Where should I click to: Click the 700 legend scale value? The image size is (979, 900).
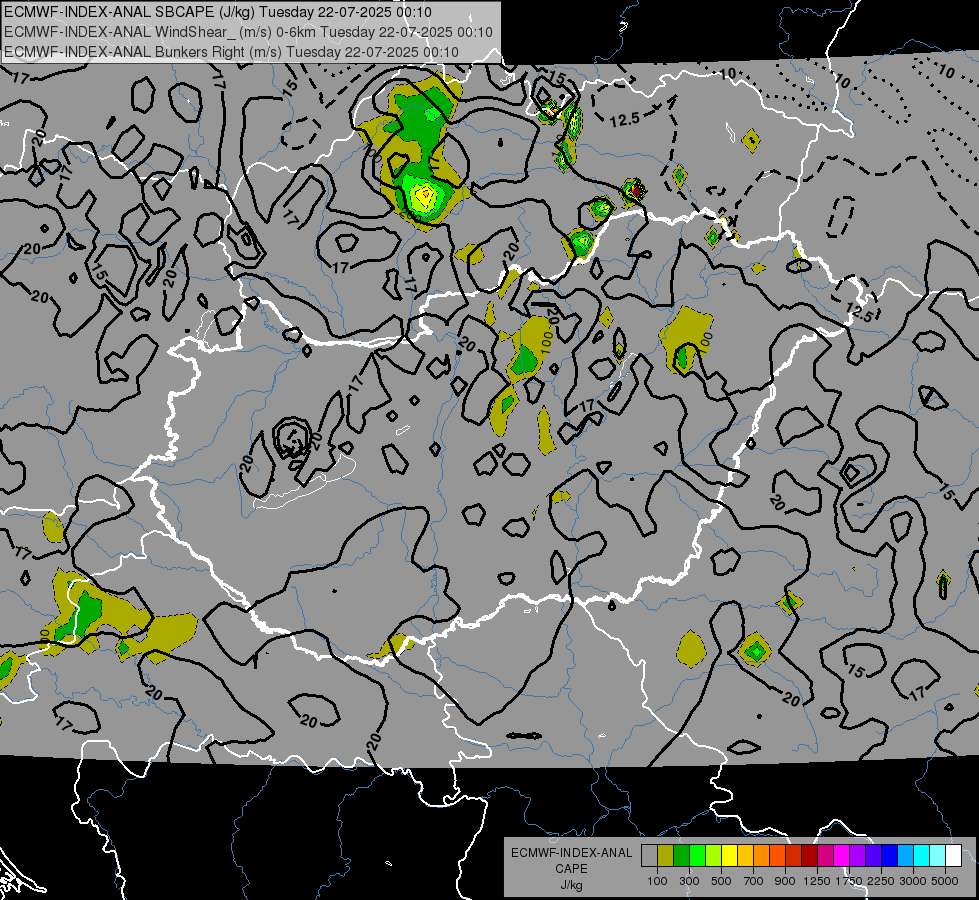(754, 881)
